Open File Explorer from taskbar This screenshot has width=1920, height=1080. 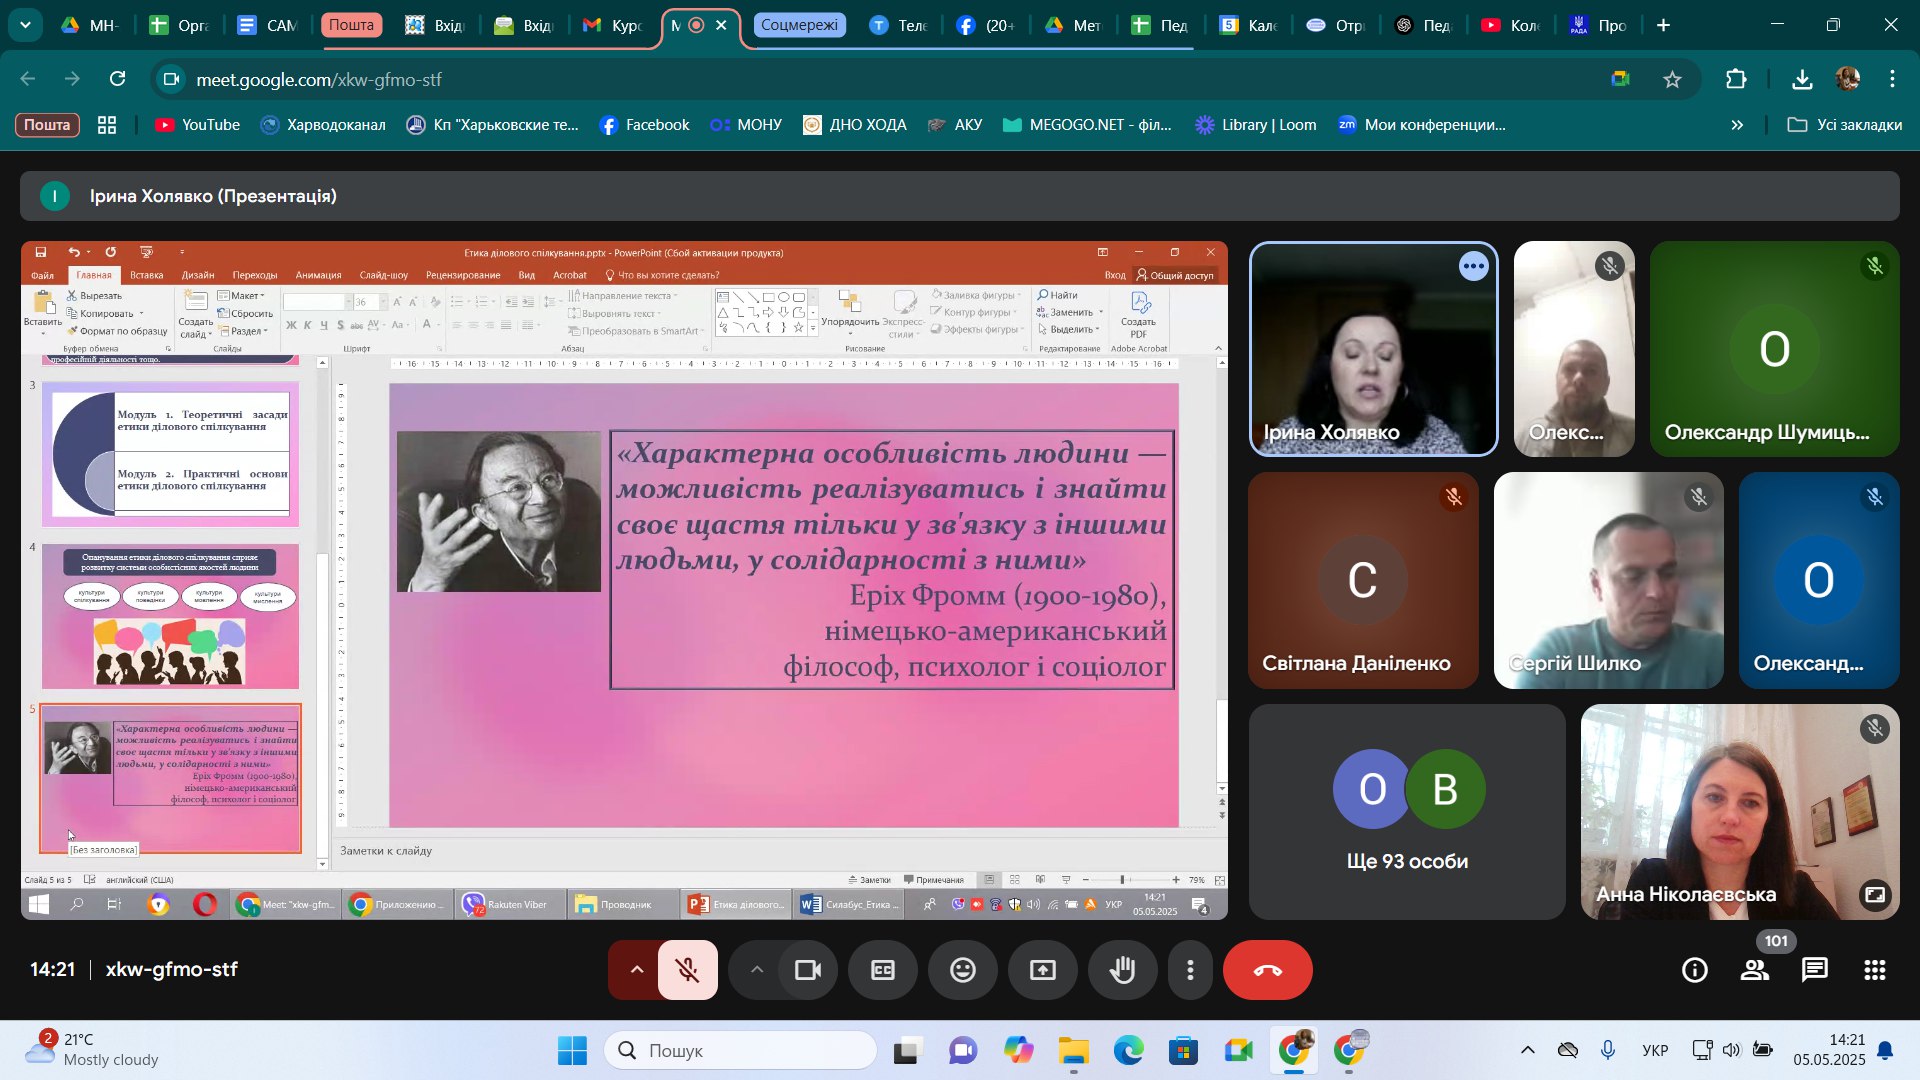click(x=1074, y=1051)
